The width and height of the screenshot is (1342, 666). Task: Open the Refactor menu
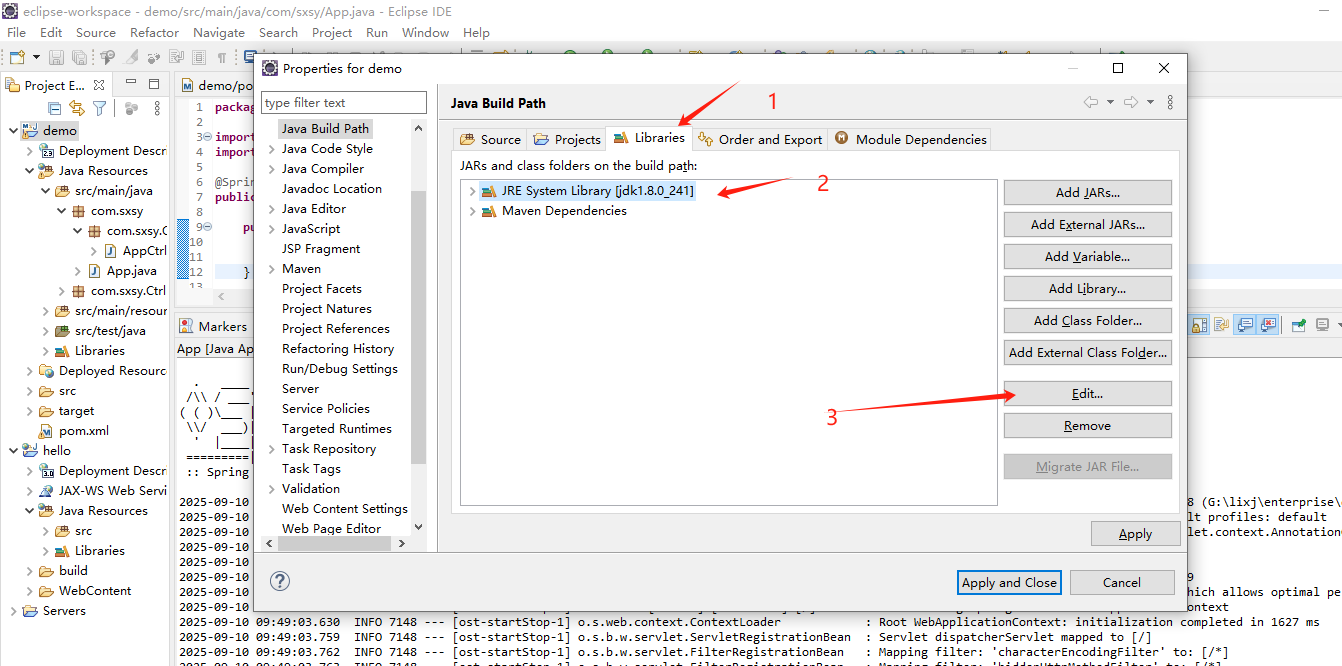[x=154, y=32]
